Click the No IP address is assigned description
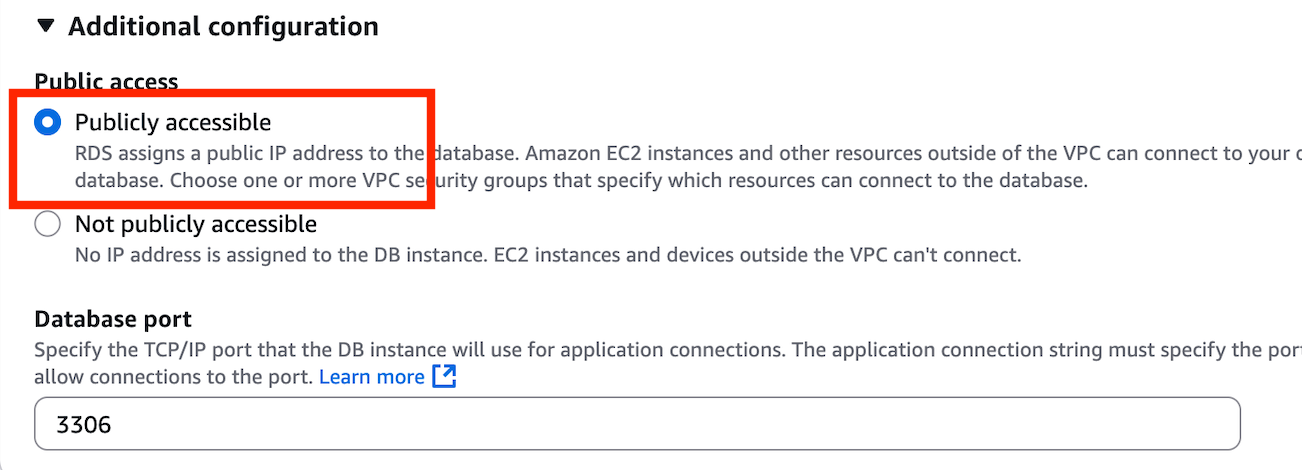 282,254
